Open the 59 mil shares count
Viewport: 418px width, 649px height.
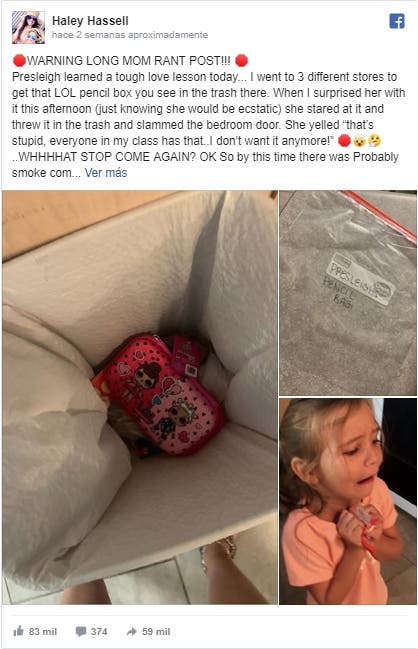pos(156,632)
